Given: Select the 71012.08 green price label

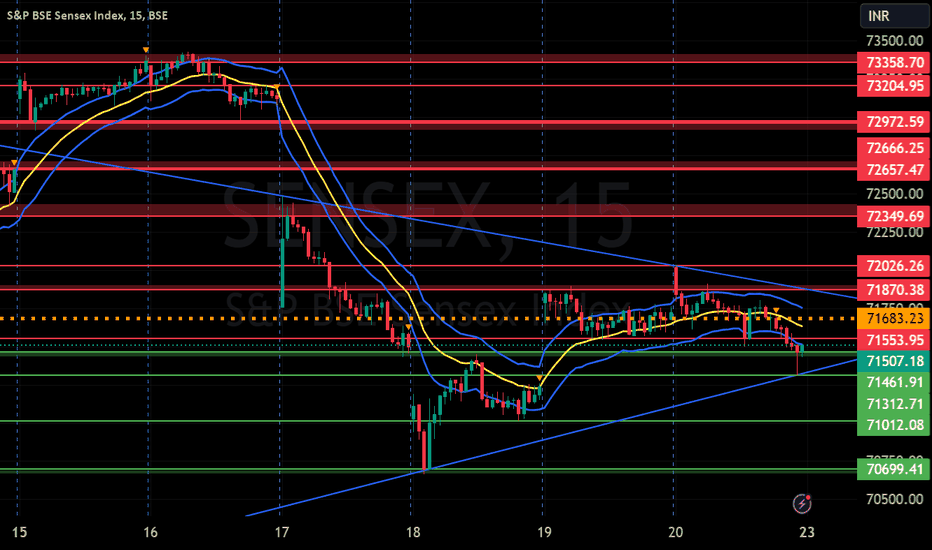Looking at the screenshot, I should tap(894, 425).
